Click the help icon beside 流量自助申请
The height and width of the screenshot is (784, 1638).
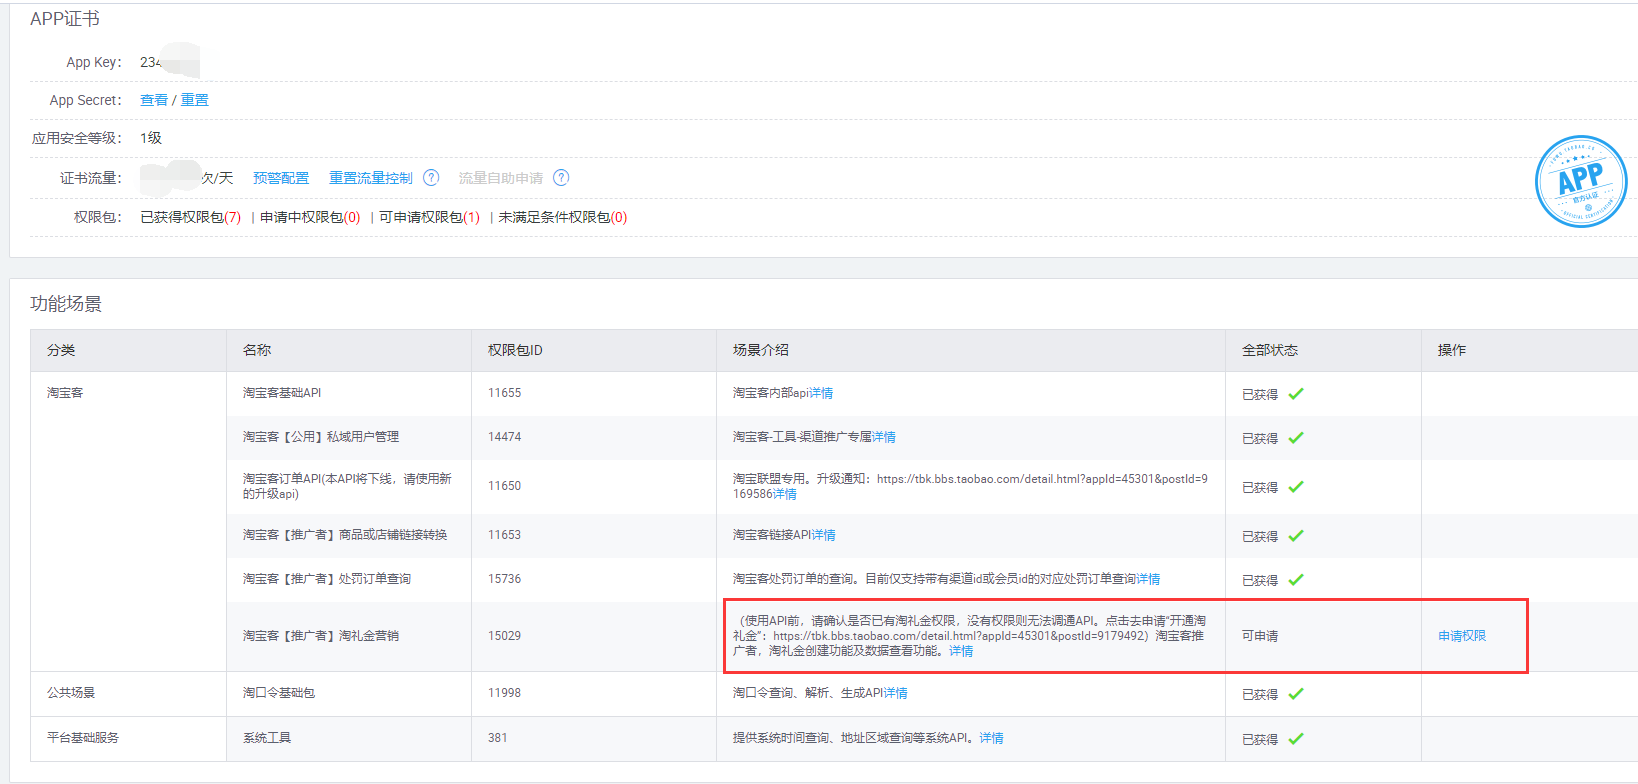(561, 177)
